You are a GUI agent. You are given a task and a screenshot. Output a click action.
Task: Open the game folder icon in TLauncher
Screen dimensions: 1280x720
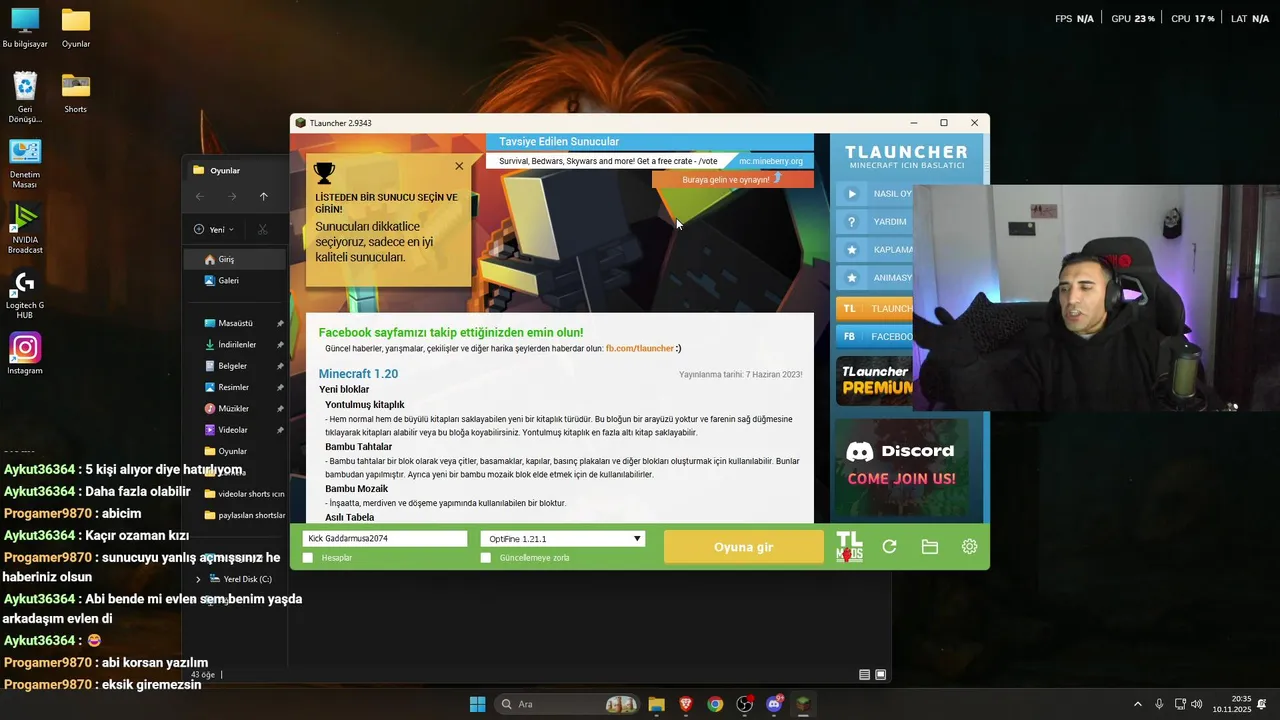[930, 547]
